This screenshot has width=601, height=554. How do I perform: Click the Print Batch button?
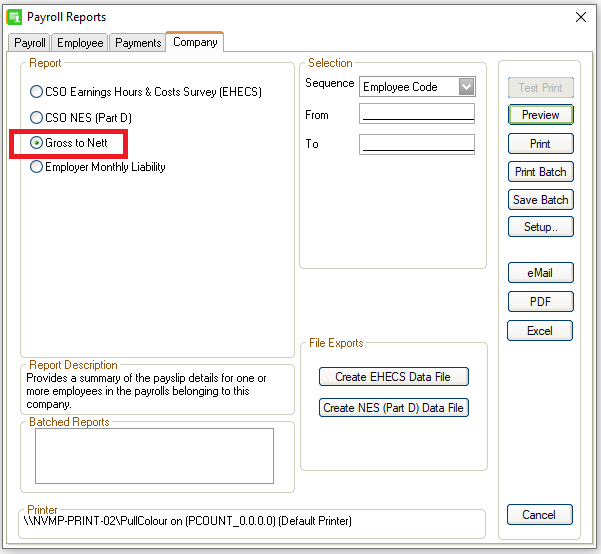(x=540, y=172)
